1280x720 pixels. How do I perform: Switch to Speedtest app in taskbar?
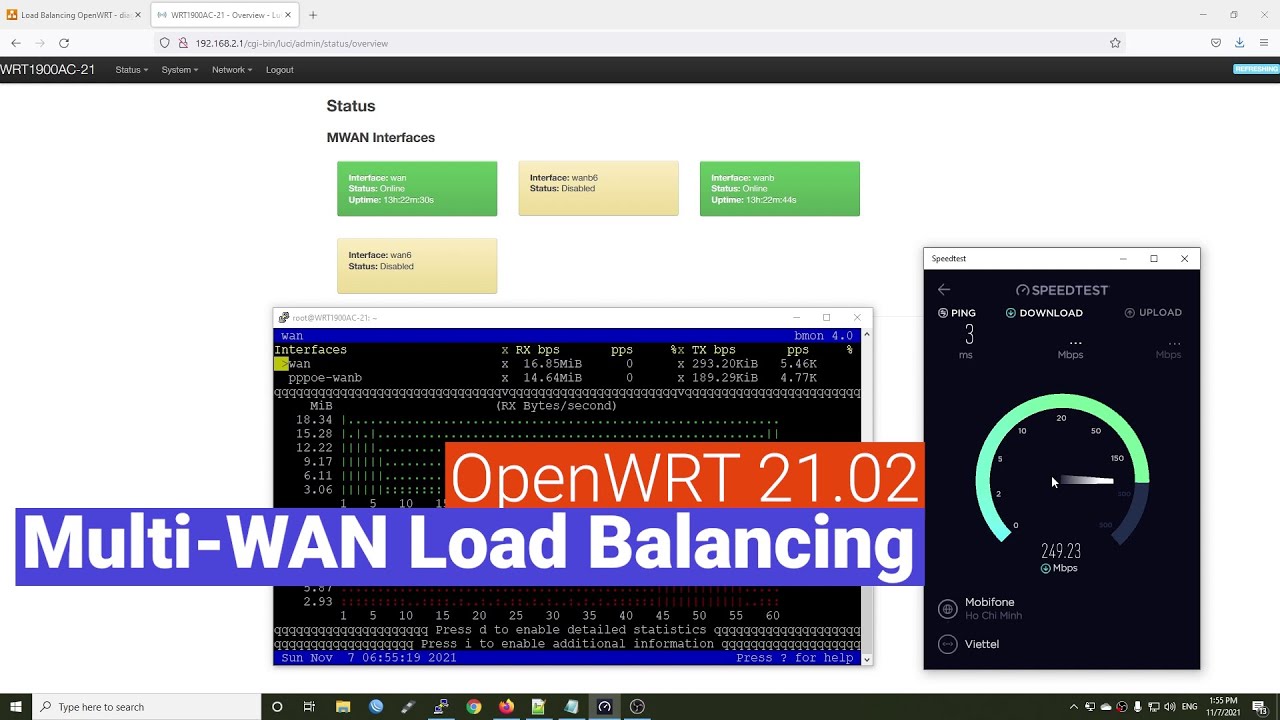(604, 707)
